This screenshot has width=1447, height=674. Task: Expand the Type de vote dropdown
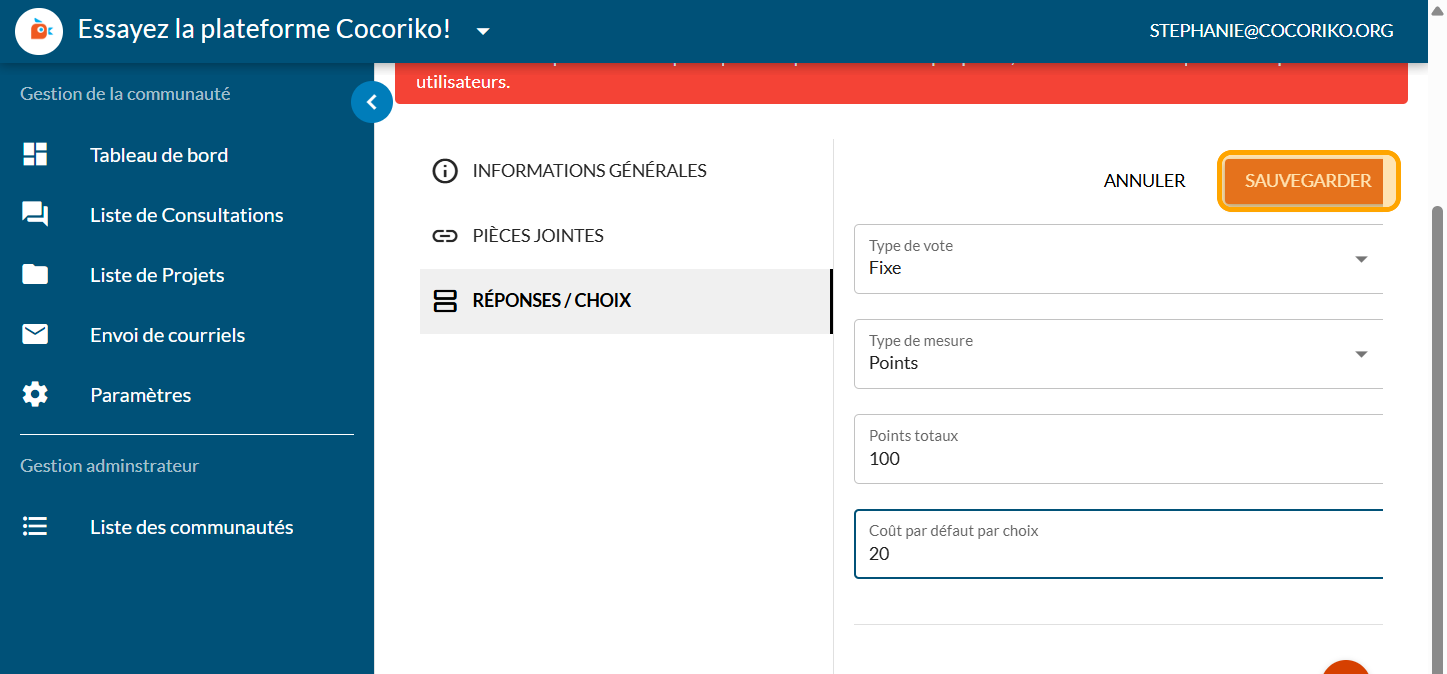pos(1360,259)
